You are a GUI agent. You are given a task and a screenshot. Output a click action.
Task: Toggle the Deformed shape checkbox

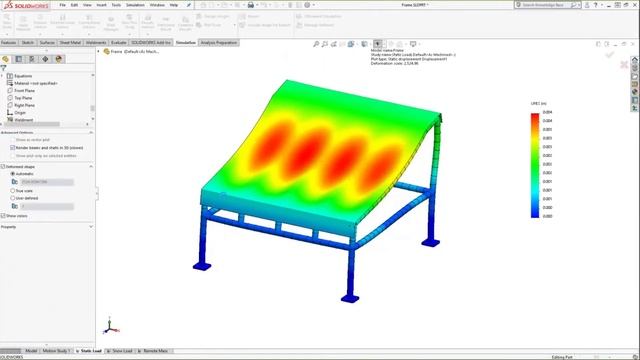(3, 167)
